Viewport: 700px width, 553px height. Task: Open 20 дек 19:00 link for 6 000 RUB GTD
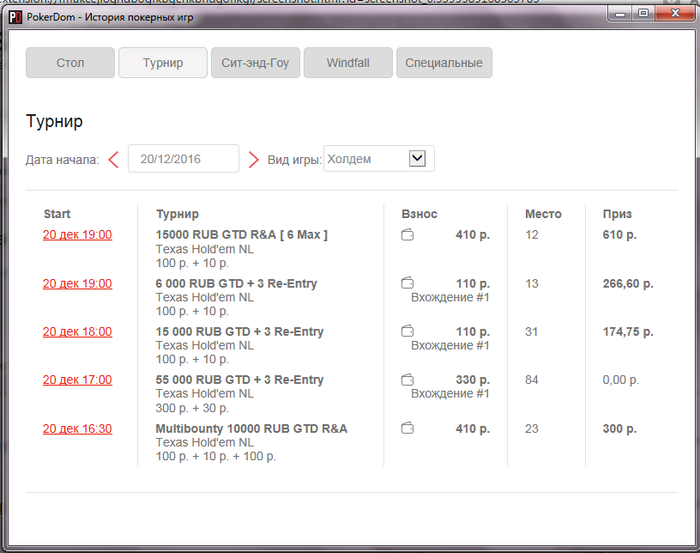[77, 283]
